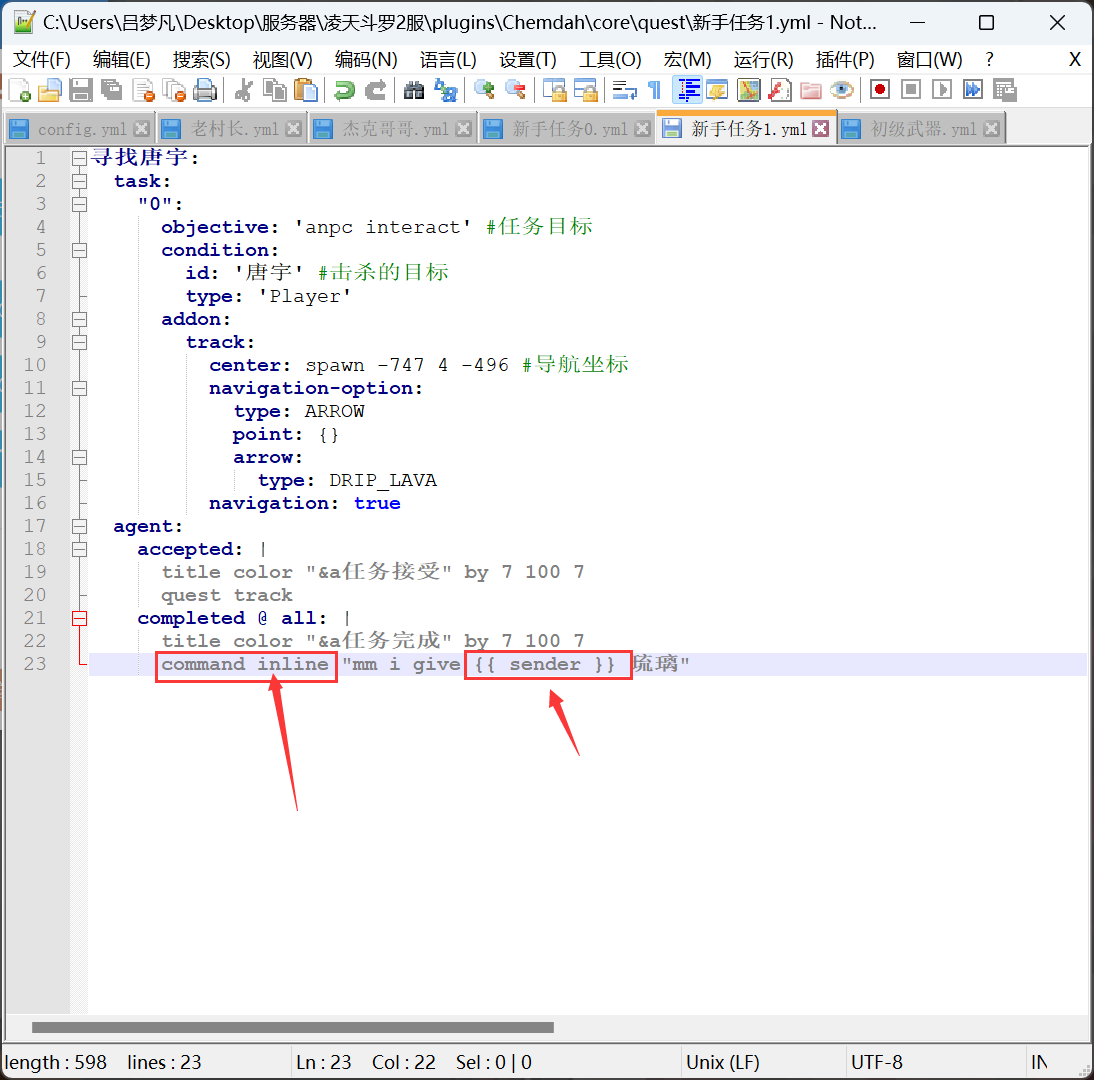Click the Zoom in toolbar icon
The height and width of the screenshot is (1080, 1094).
[484, 90]
